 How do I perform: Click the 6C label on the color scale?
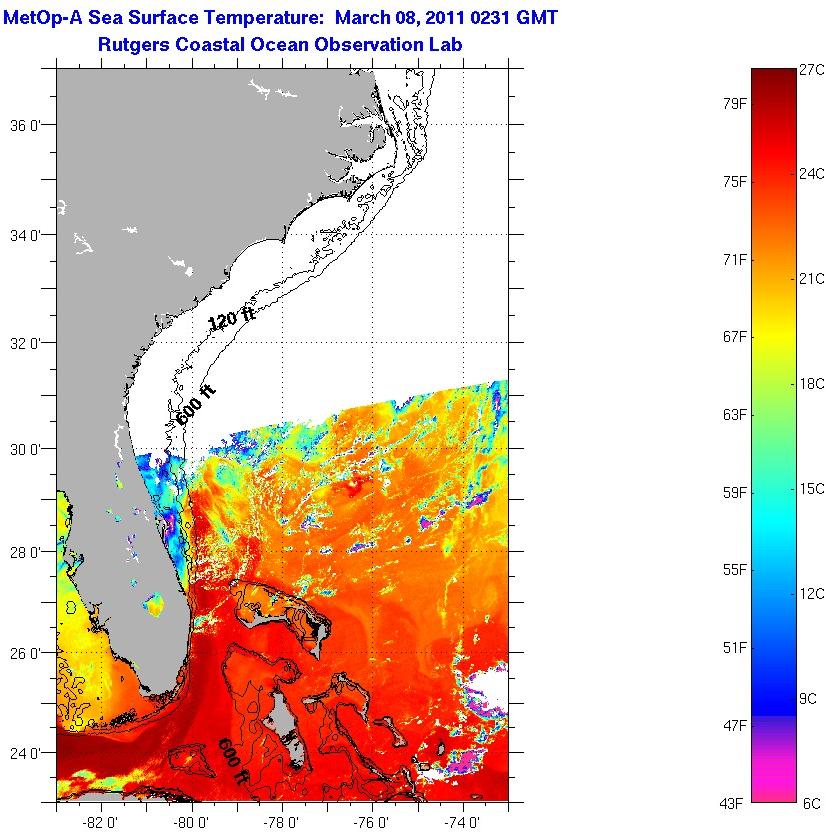point(812,803)
